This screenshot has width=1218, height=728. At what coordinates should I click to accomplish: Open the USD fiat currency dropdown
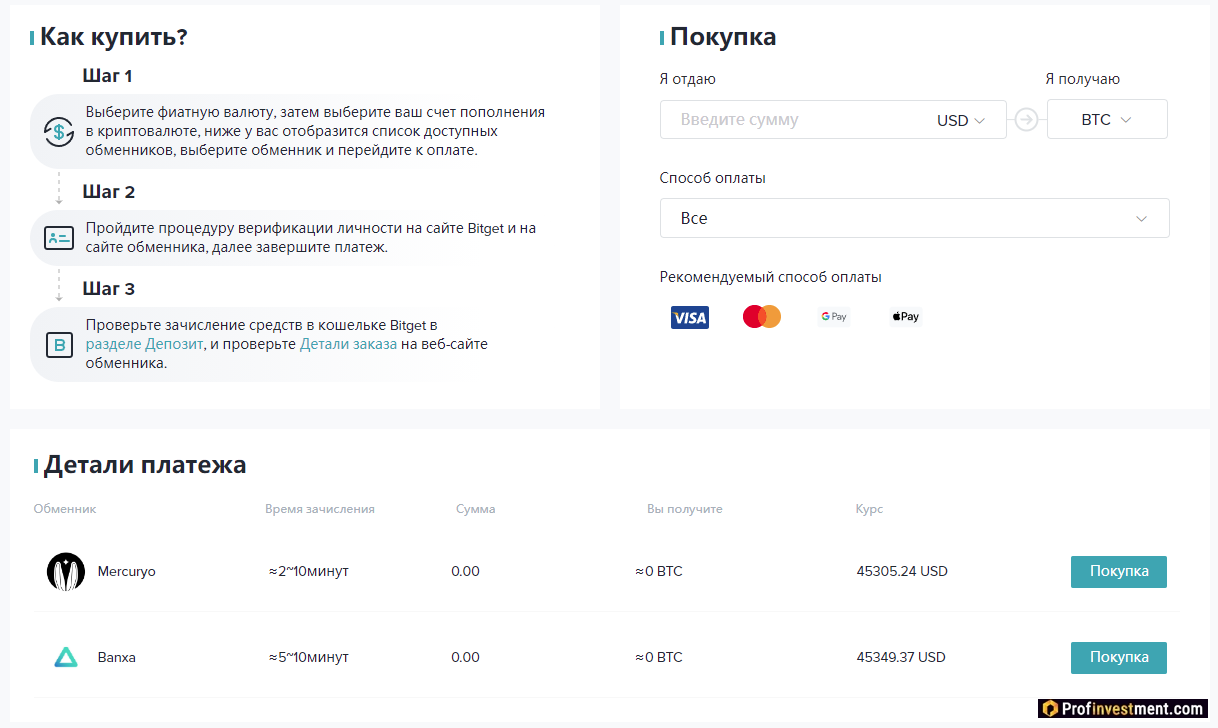click(960, 120)
